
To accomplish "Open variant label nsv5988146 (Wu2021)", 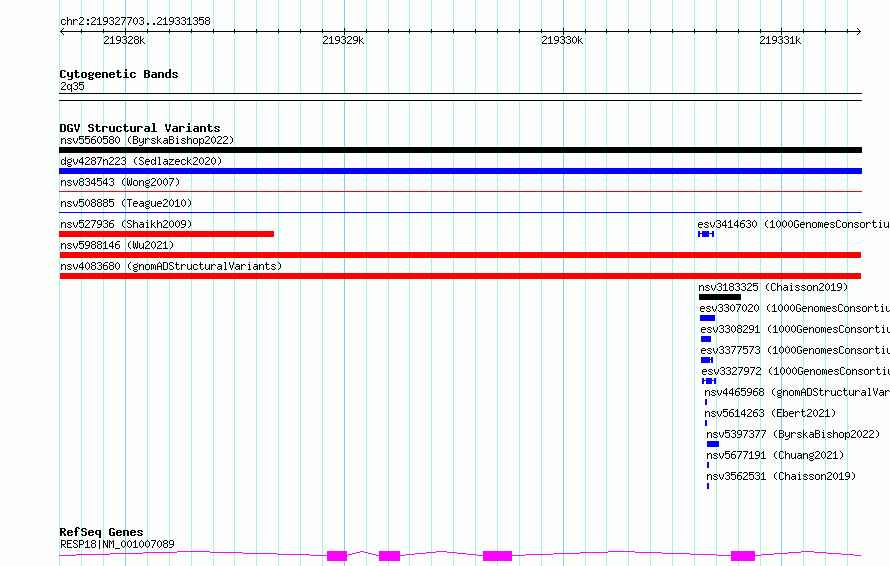I will 117,245.
